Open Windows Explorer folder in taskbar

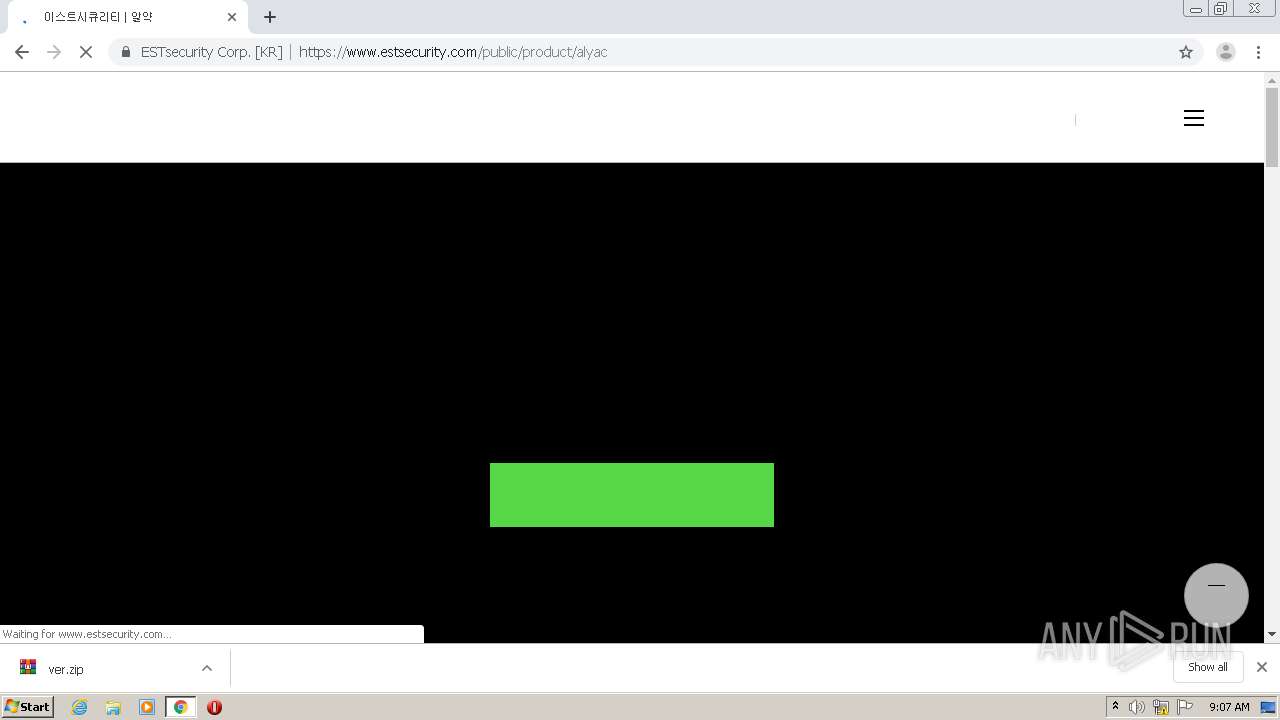113,707
